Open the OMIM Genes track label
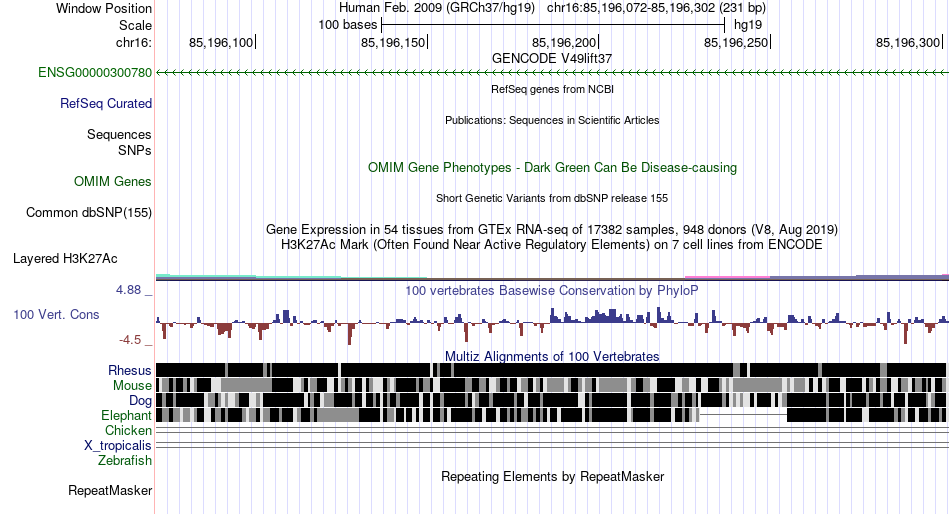Viewport: 950px width, 514px height. [113, 182]
